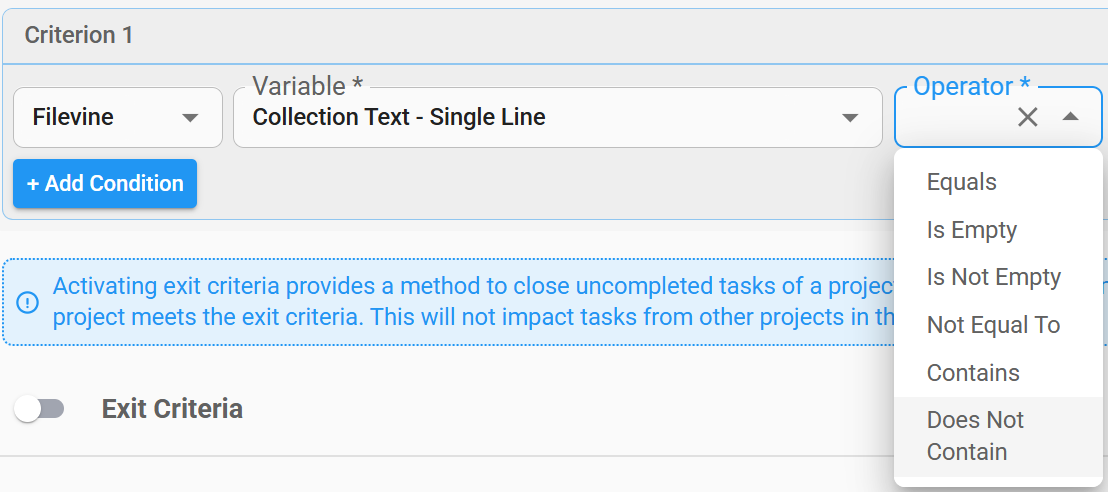
Task: Click the Variable field's dropdown arrow
Action: (850, 118)
